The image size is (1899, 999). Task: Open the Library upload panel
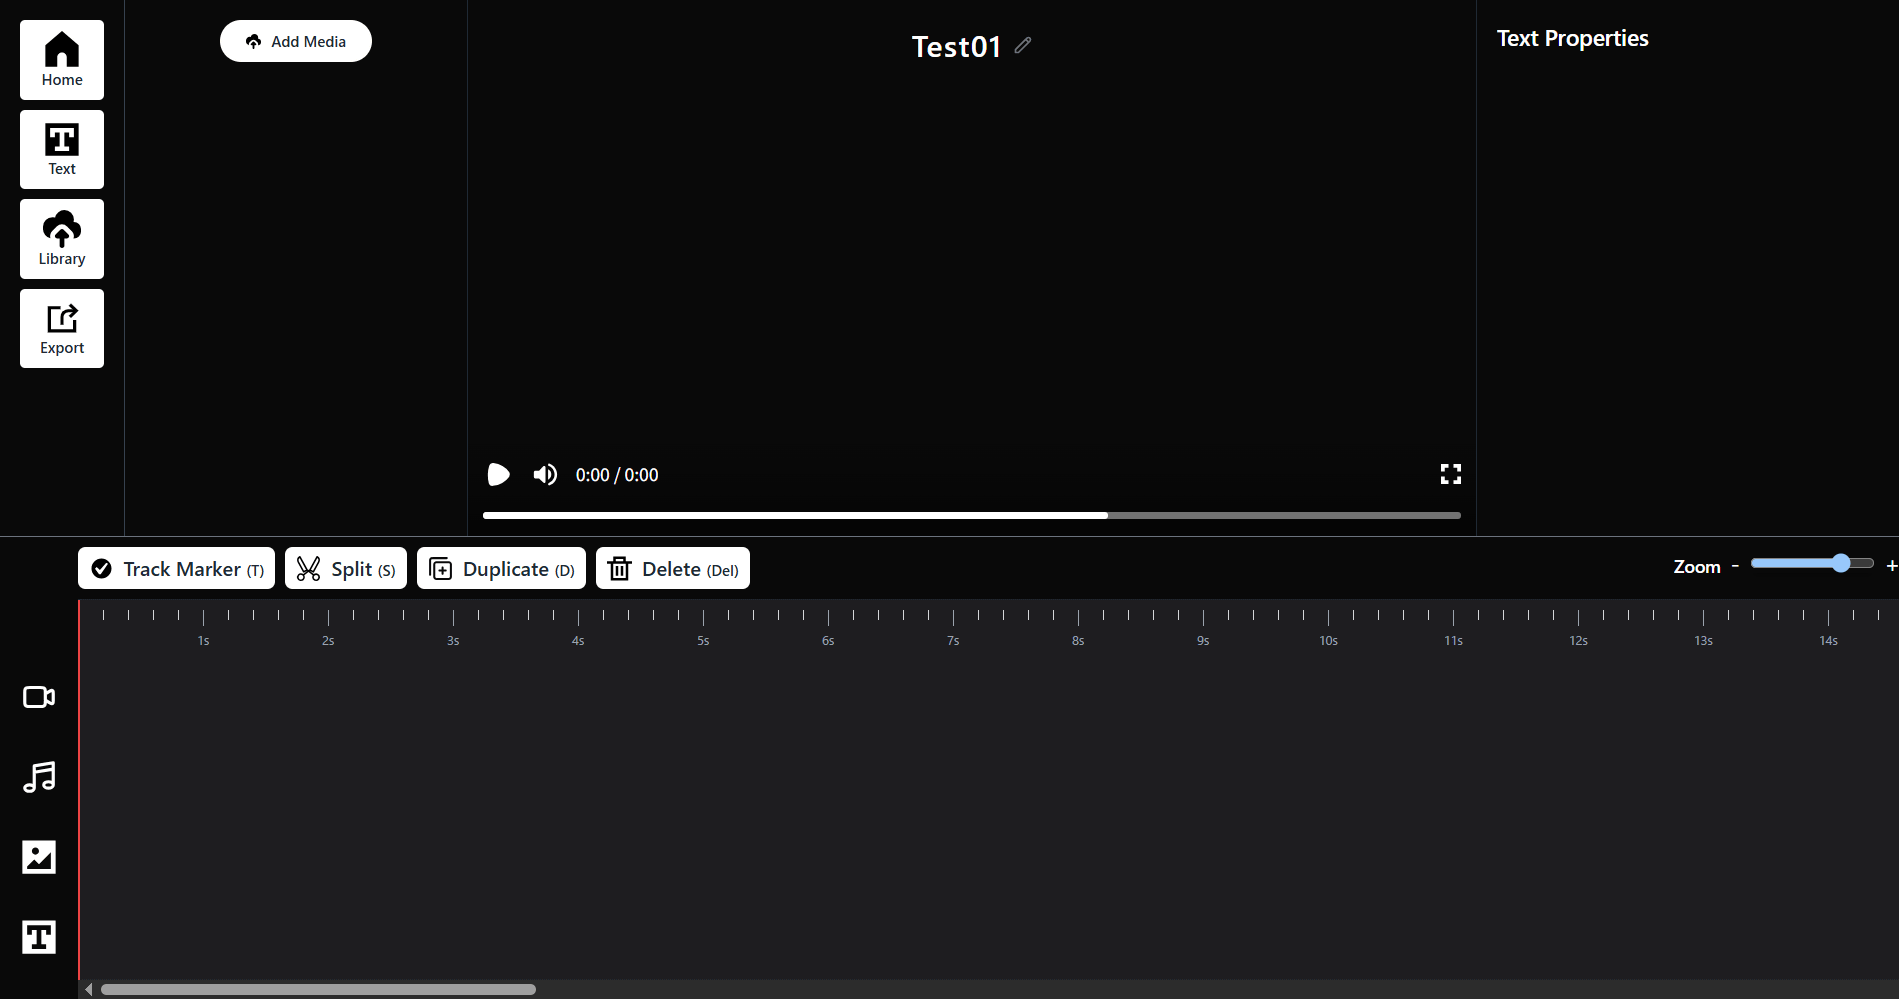point(62,239)
